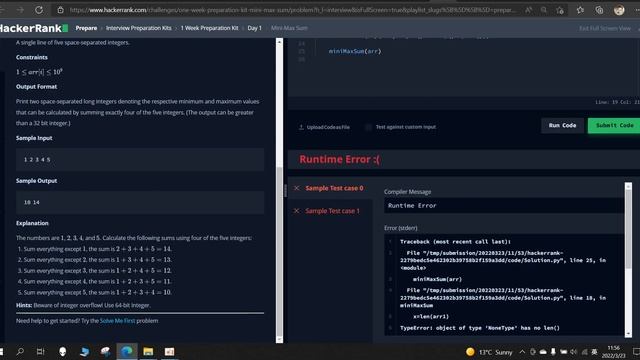
Task: Click the 'Output Format' heading
Action: pos(36,87)
